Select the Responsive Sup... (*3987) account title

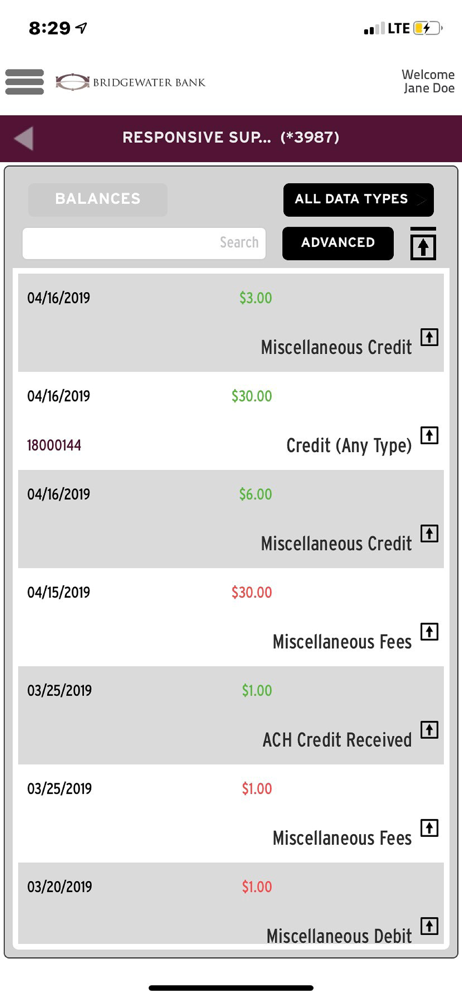click(x=231, y=138)
